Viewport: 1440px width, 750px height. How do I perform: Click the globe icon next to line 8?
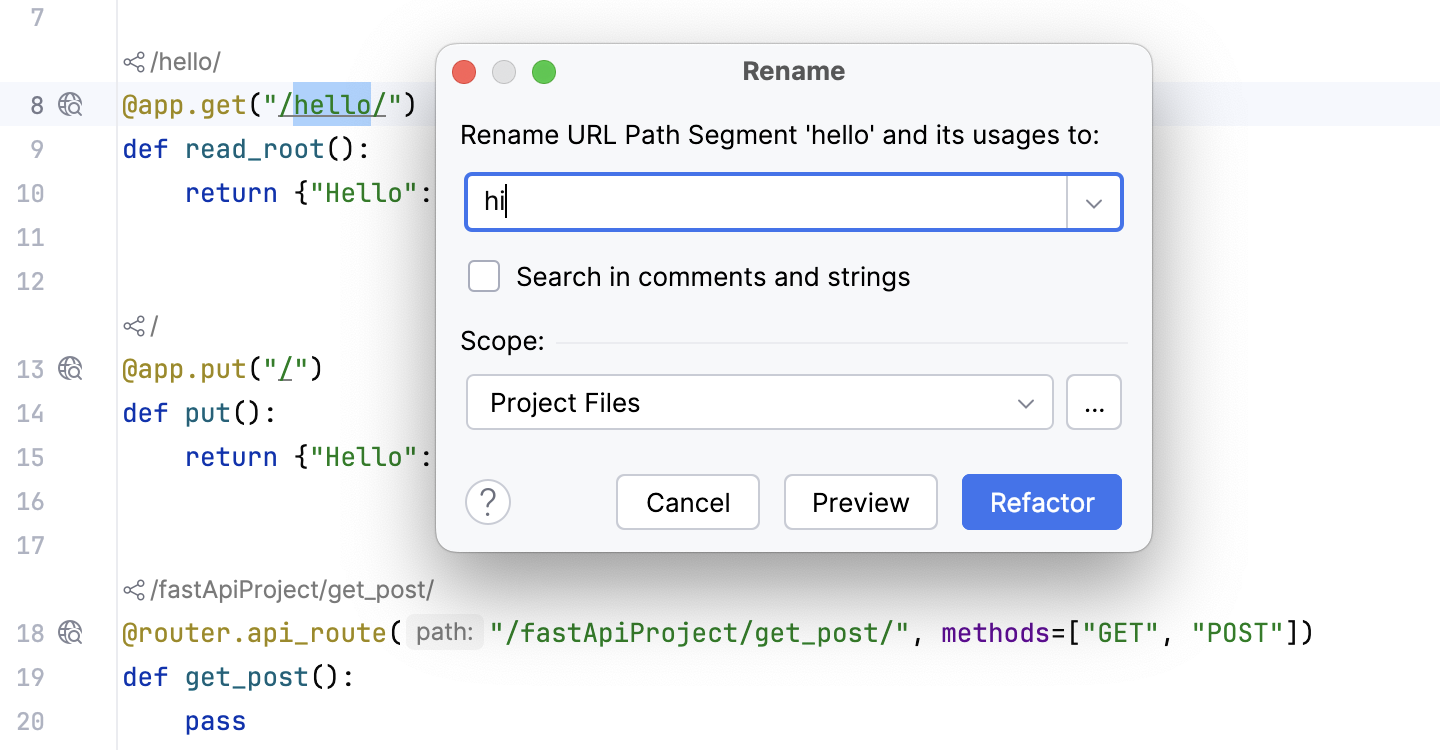click(x=68, y=104)
